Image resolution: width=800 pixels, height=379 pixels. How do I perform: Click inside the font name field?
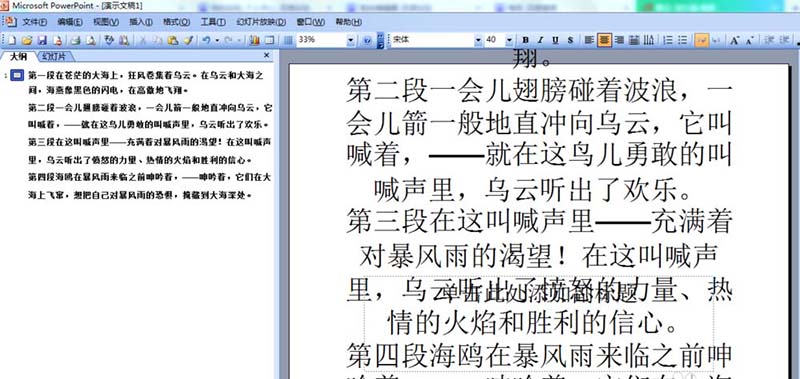pos(432,40)
